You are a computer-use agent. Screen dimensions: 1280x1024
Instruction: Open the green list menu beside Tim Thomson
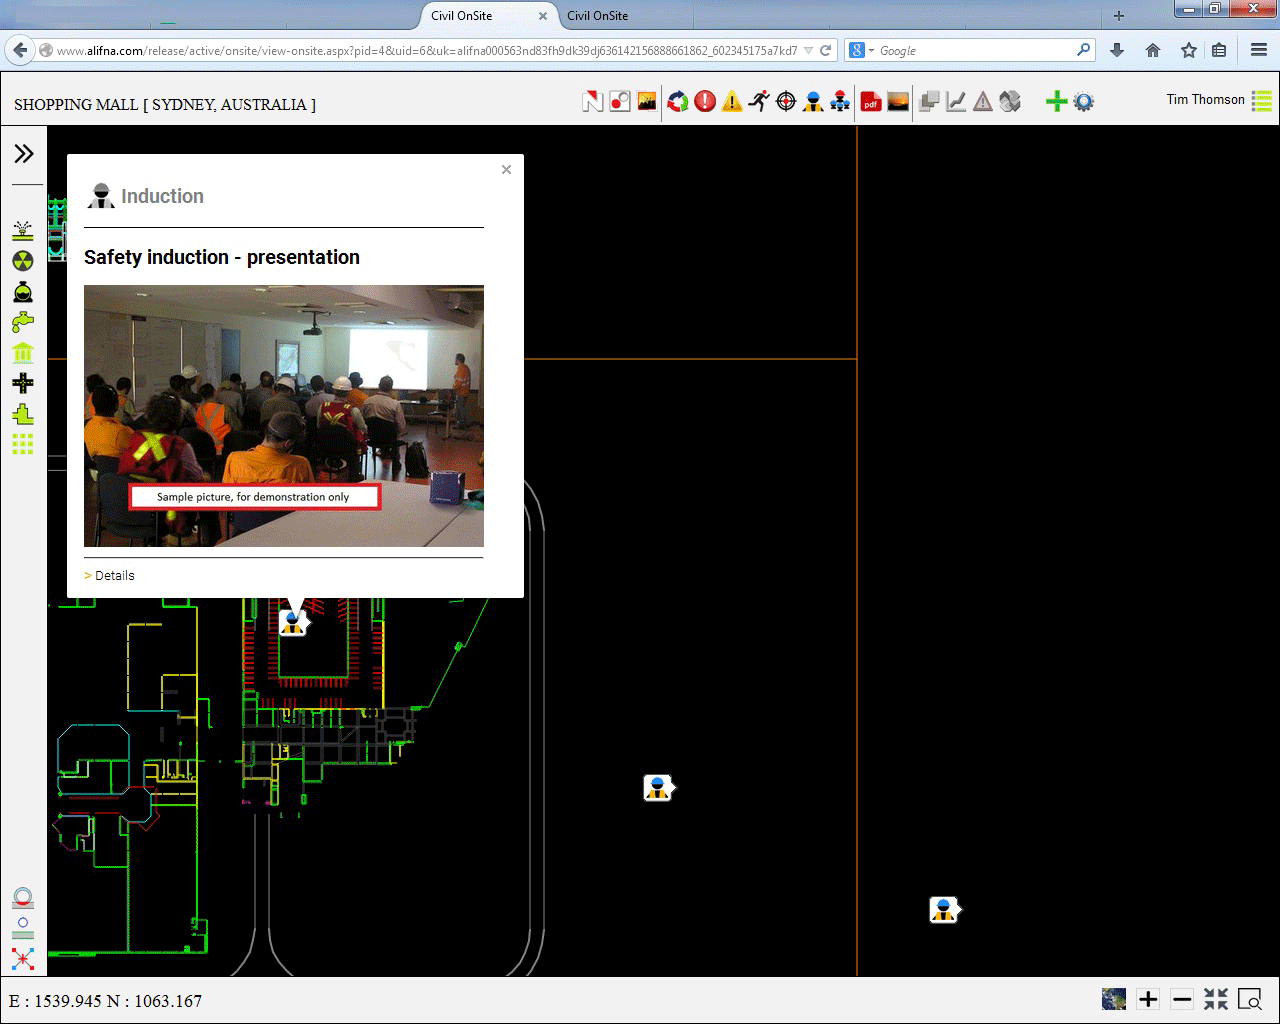click(1262, 101)
